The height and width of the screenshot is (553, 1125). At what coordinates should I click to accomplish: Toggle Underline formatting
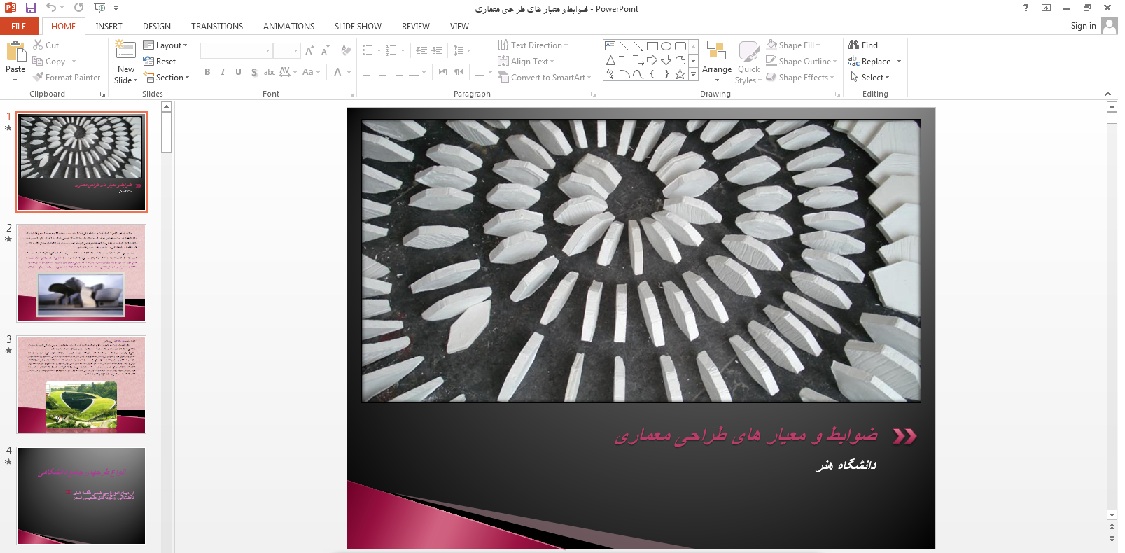pos(239,72)
